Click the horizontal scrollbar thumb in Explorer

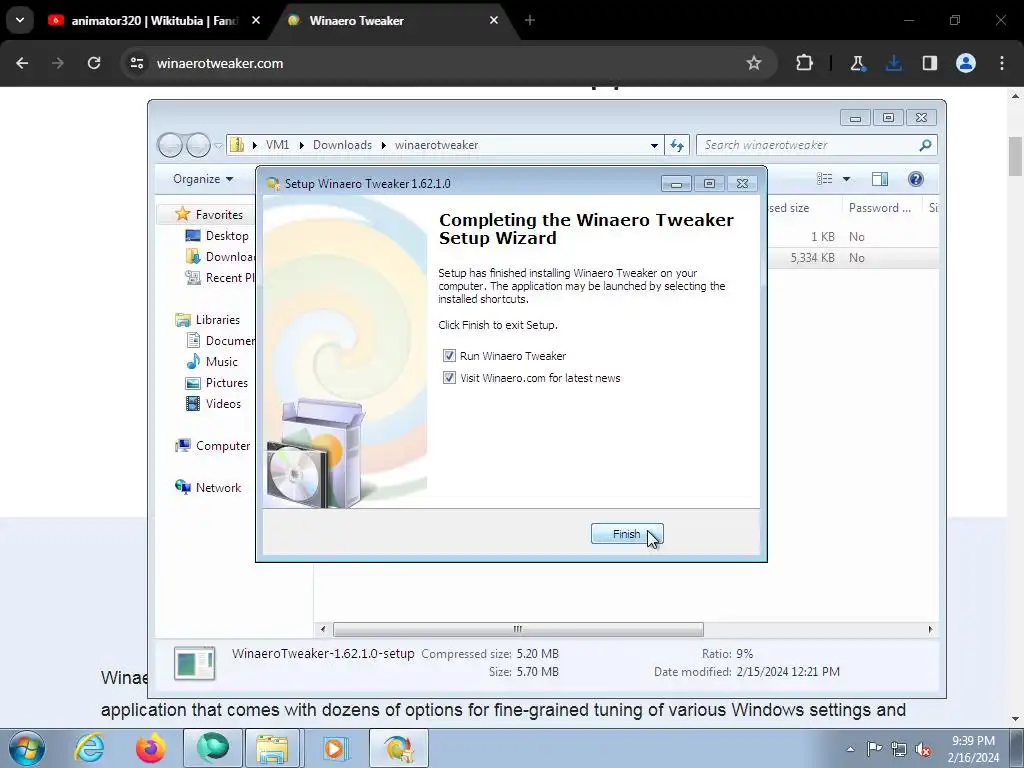tap(518, 629)
